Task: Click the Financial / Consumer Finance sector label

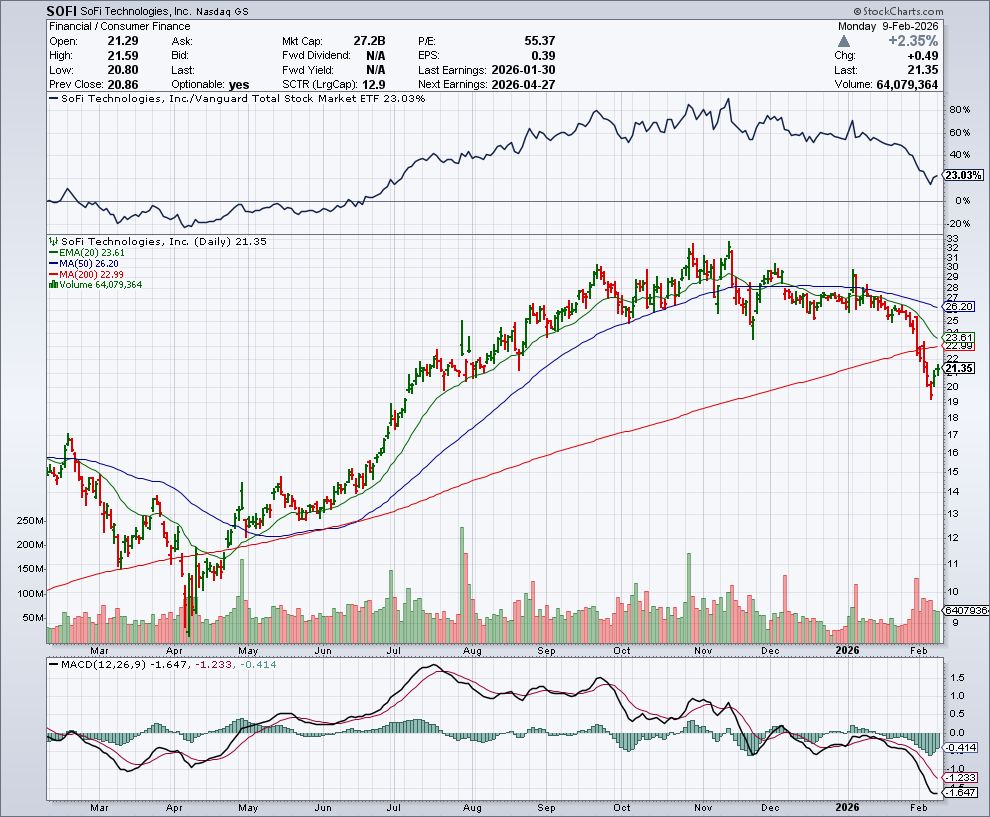Action: pyautogui.click(x=119, y=26)
